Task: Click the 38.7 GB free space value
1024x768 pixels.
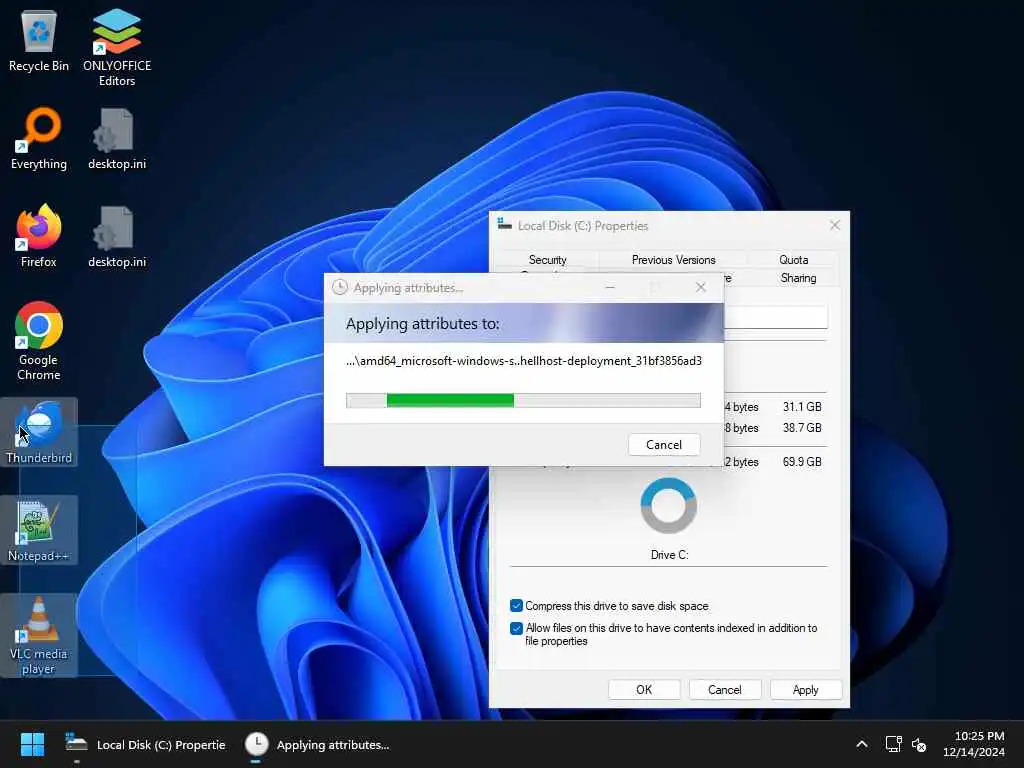Action: coord(802,428)
